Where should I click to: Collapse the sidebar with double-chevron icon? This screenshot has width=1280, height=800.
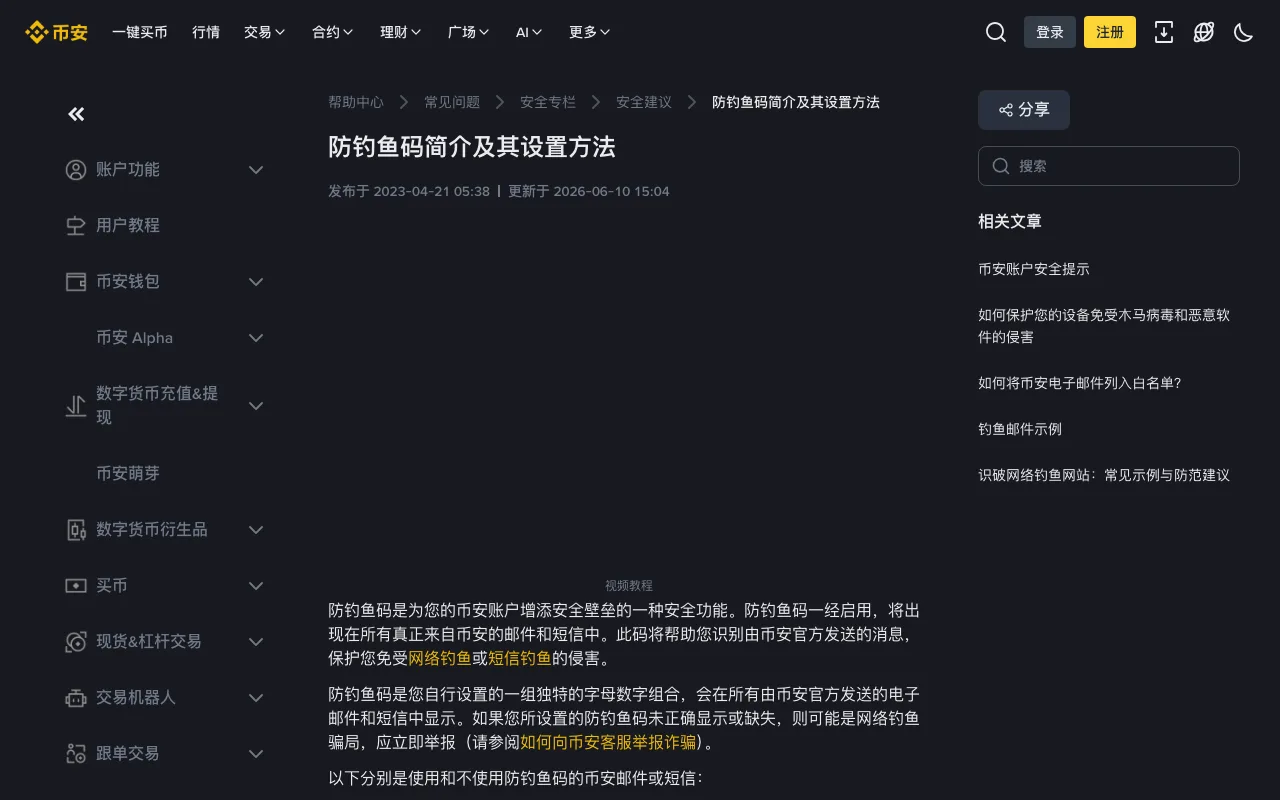76,114
